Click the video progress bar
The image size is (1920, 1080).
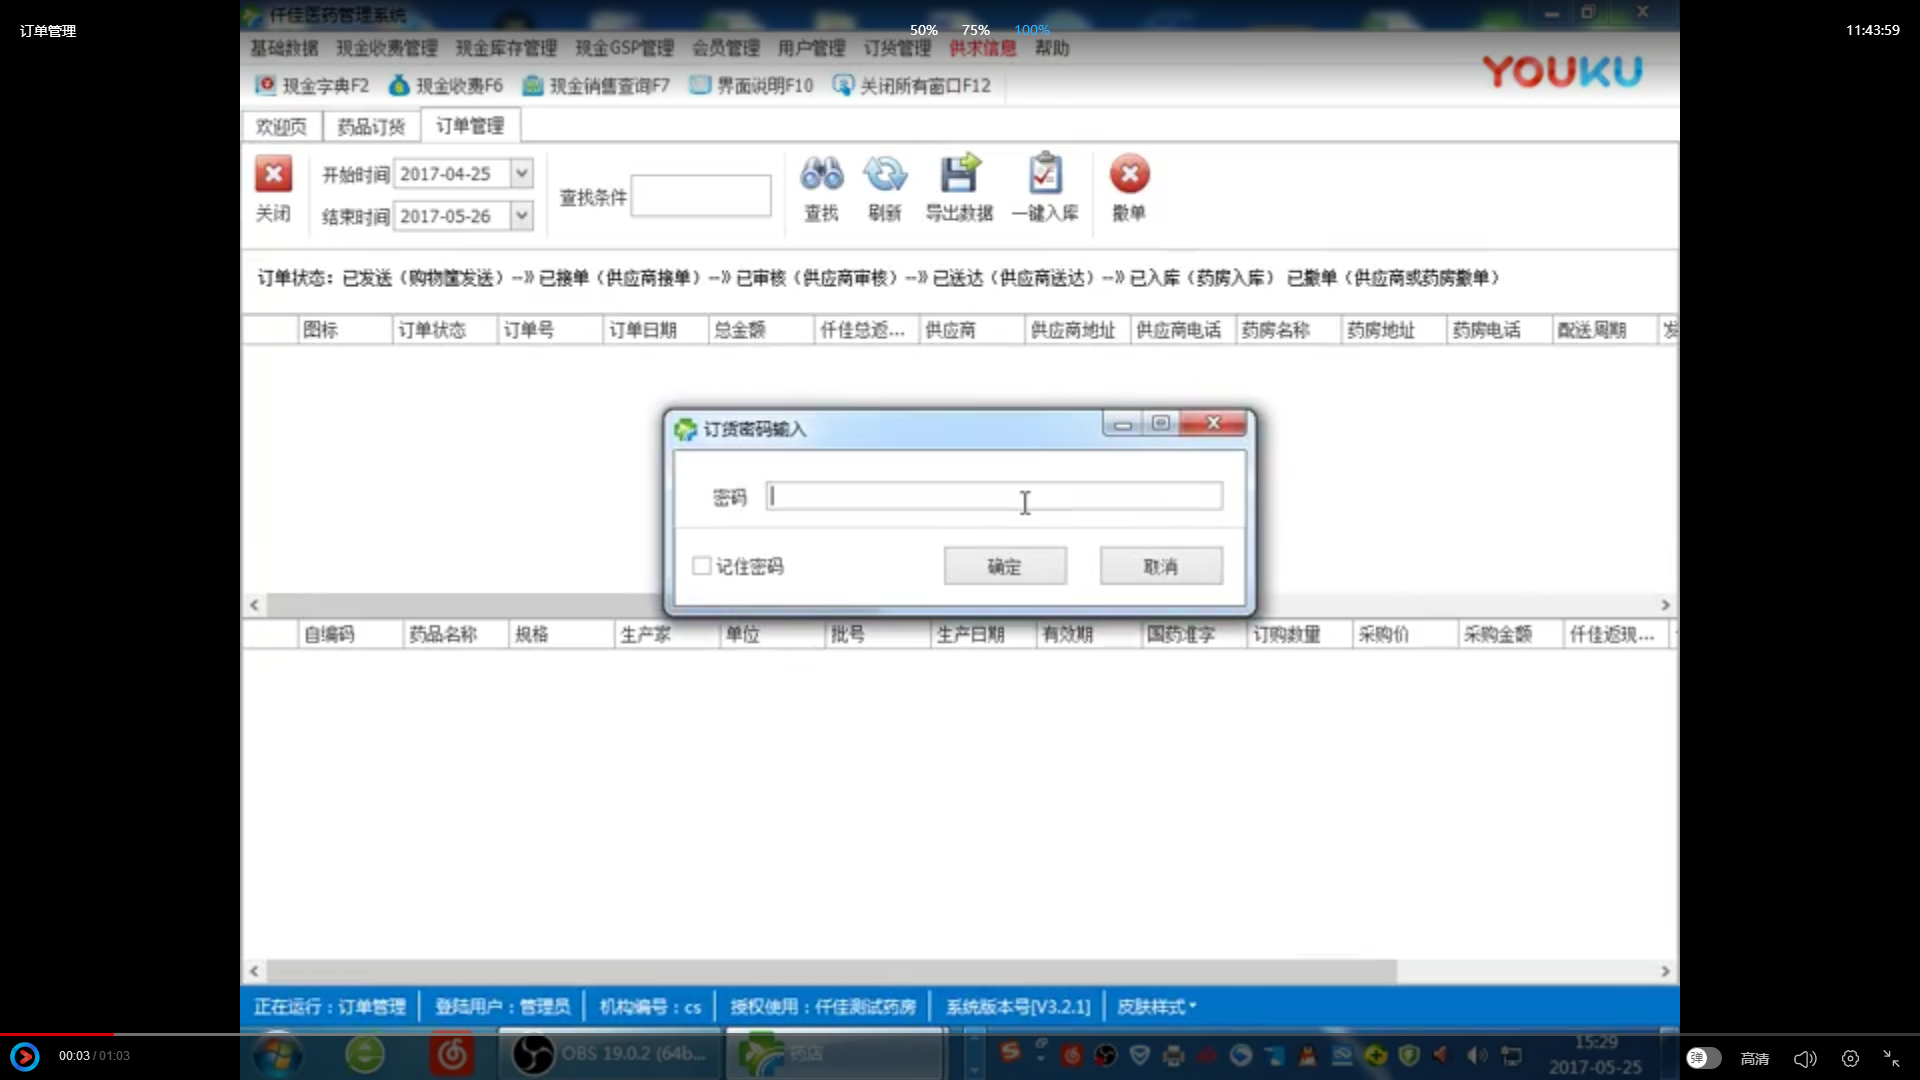click(960, 1034)
